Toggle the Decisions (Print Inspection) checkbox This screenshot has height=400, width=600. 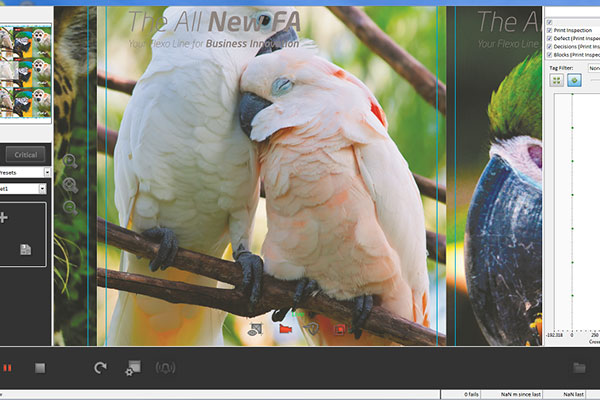click(x=549, y=46)
